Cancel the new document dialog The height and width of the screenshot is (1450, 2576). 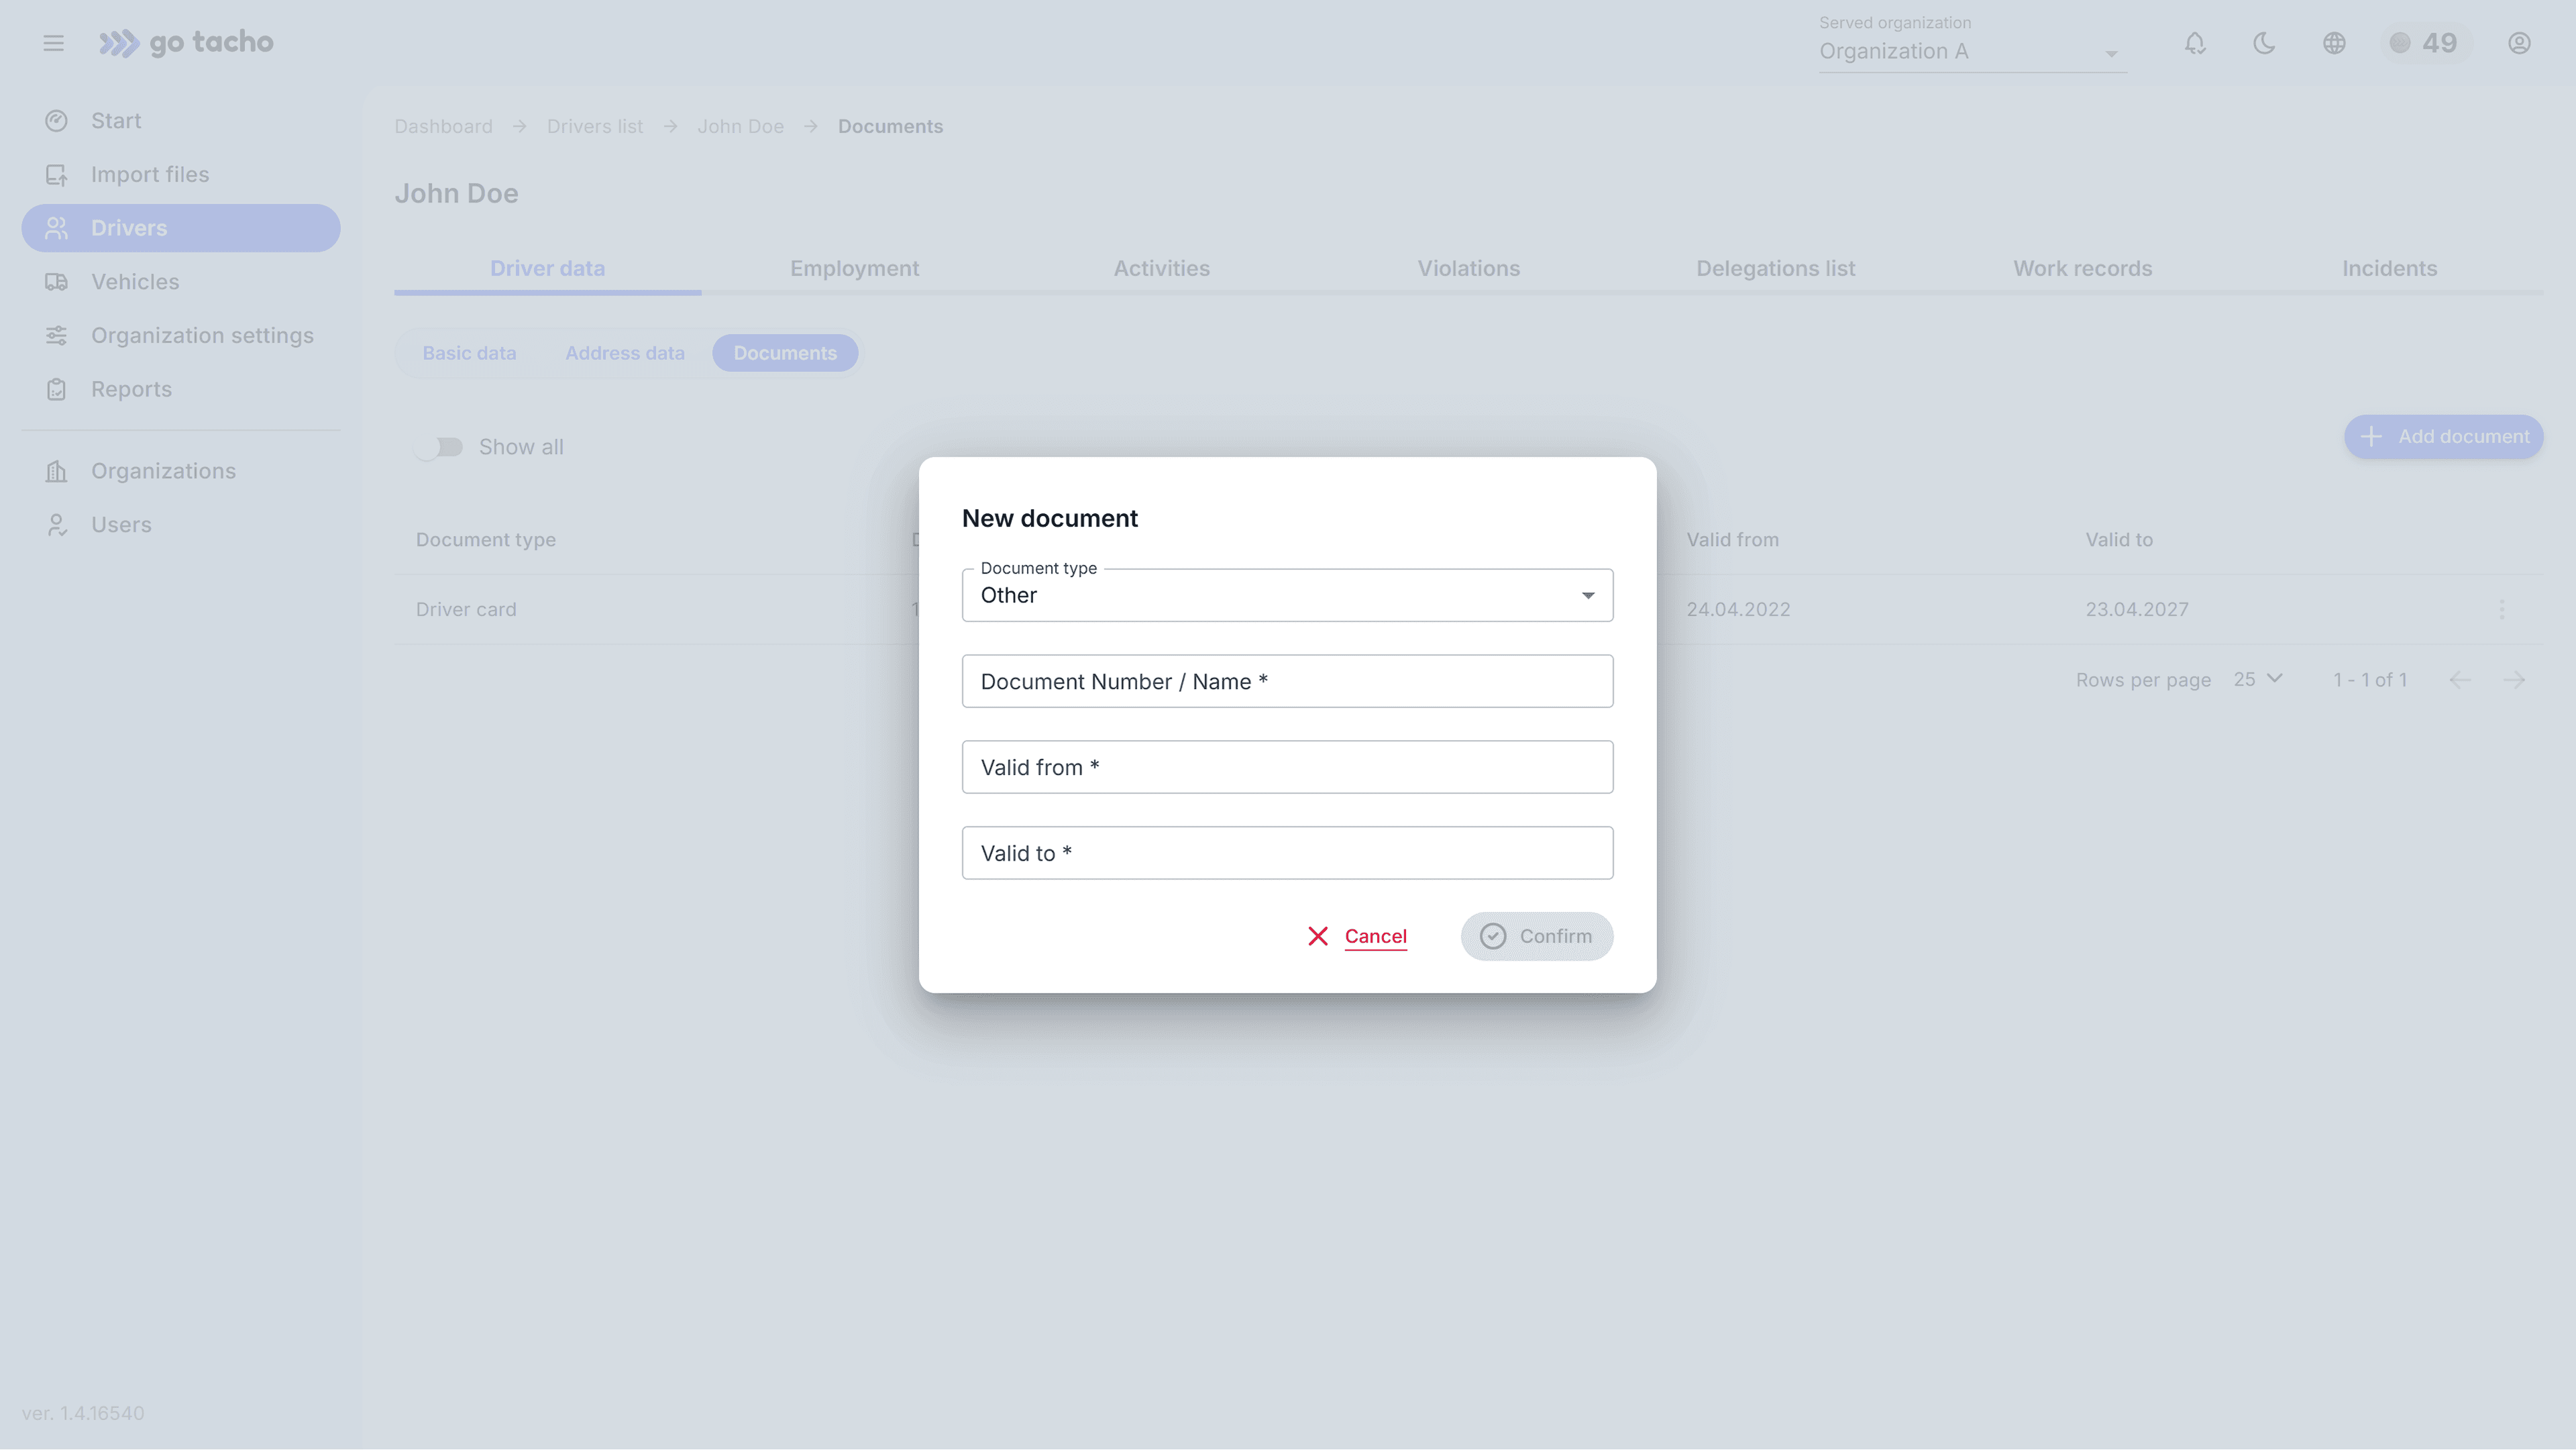pyautogui.click(x=1357, y=936)
